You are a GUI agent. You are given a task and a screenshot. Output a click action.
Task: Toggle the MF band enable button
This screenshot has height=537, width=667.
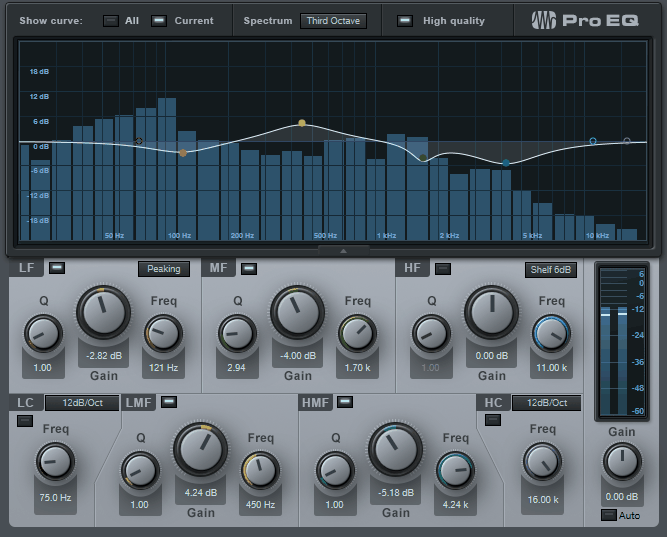pos(249,269)
